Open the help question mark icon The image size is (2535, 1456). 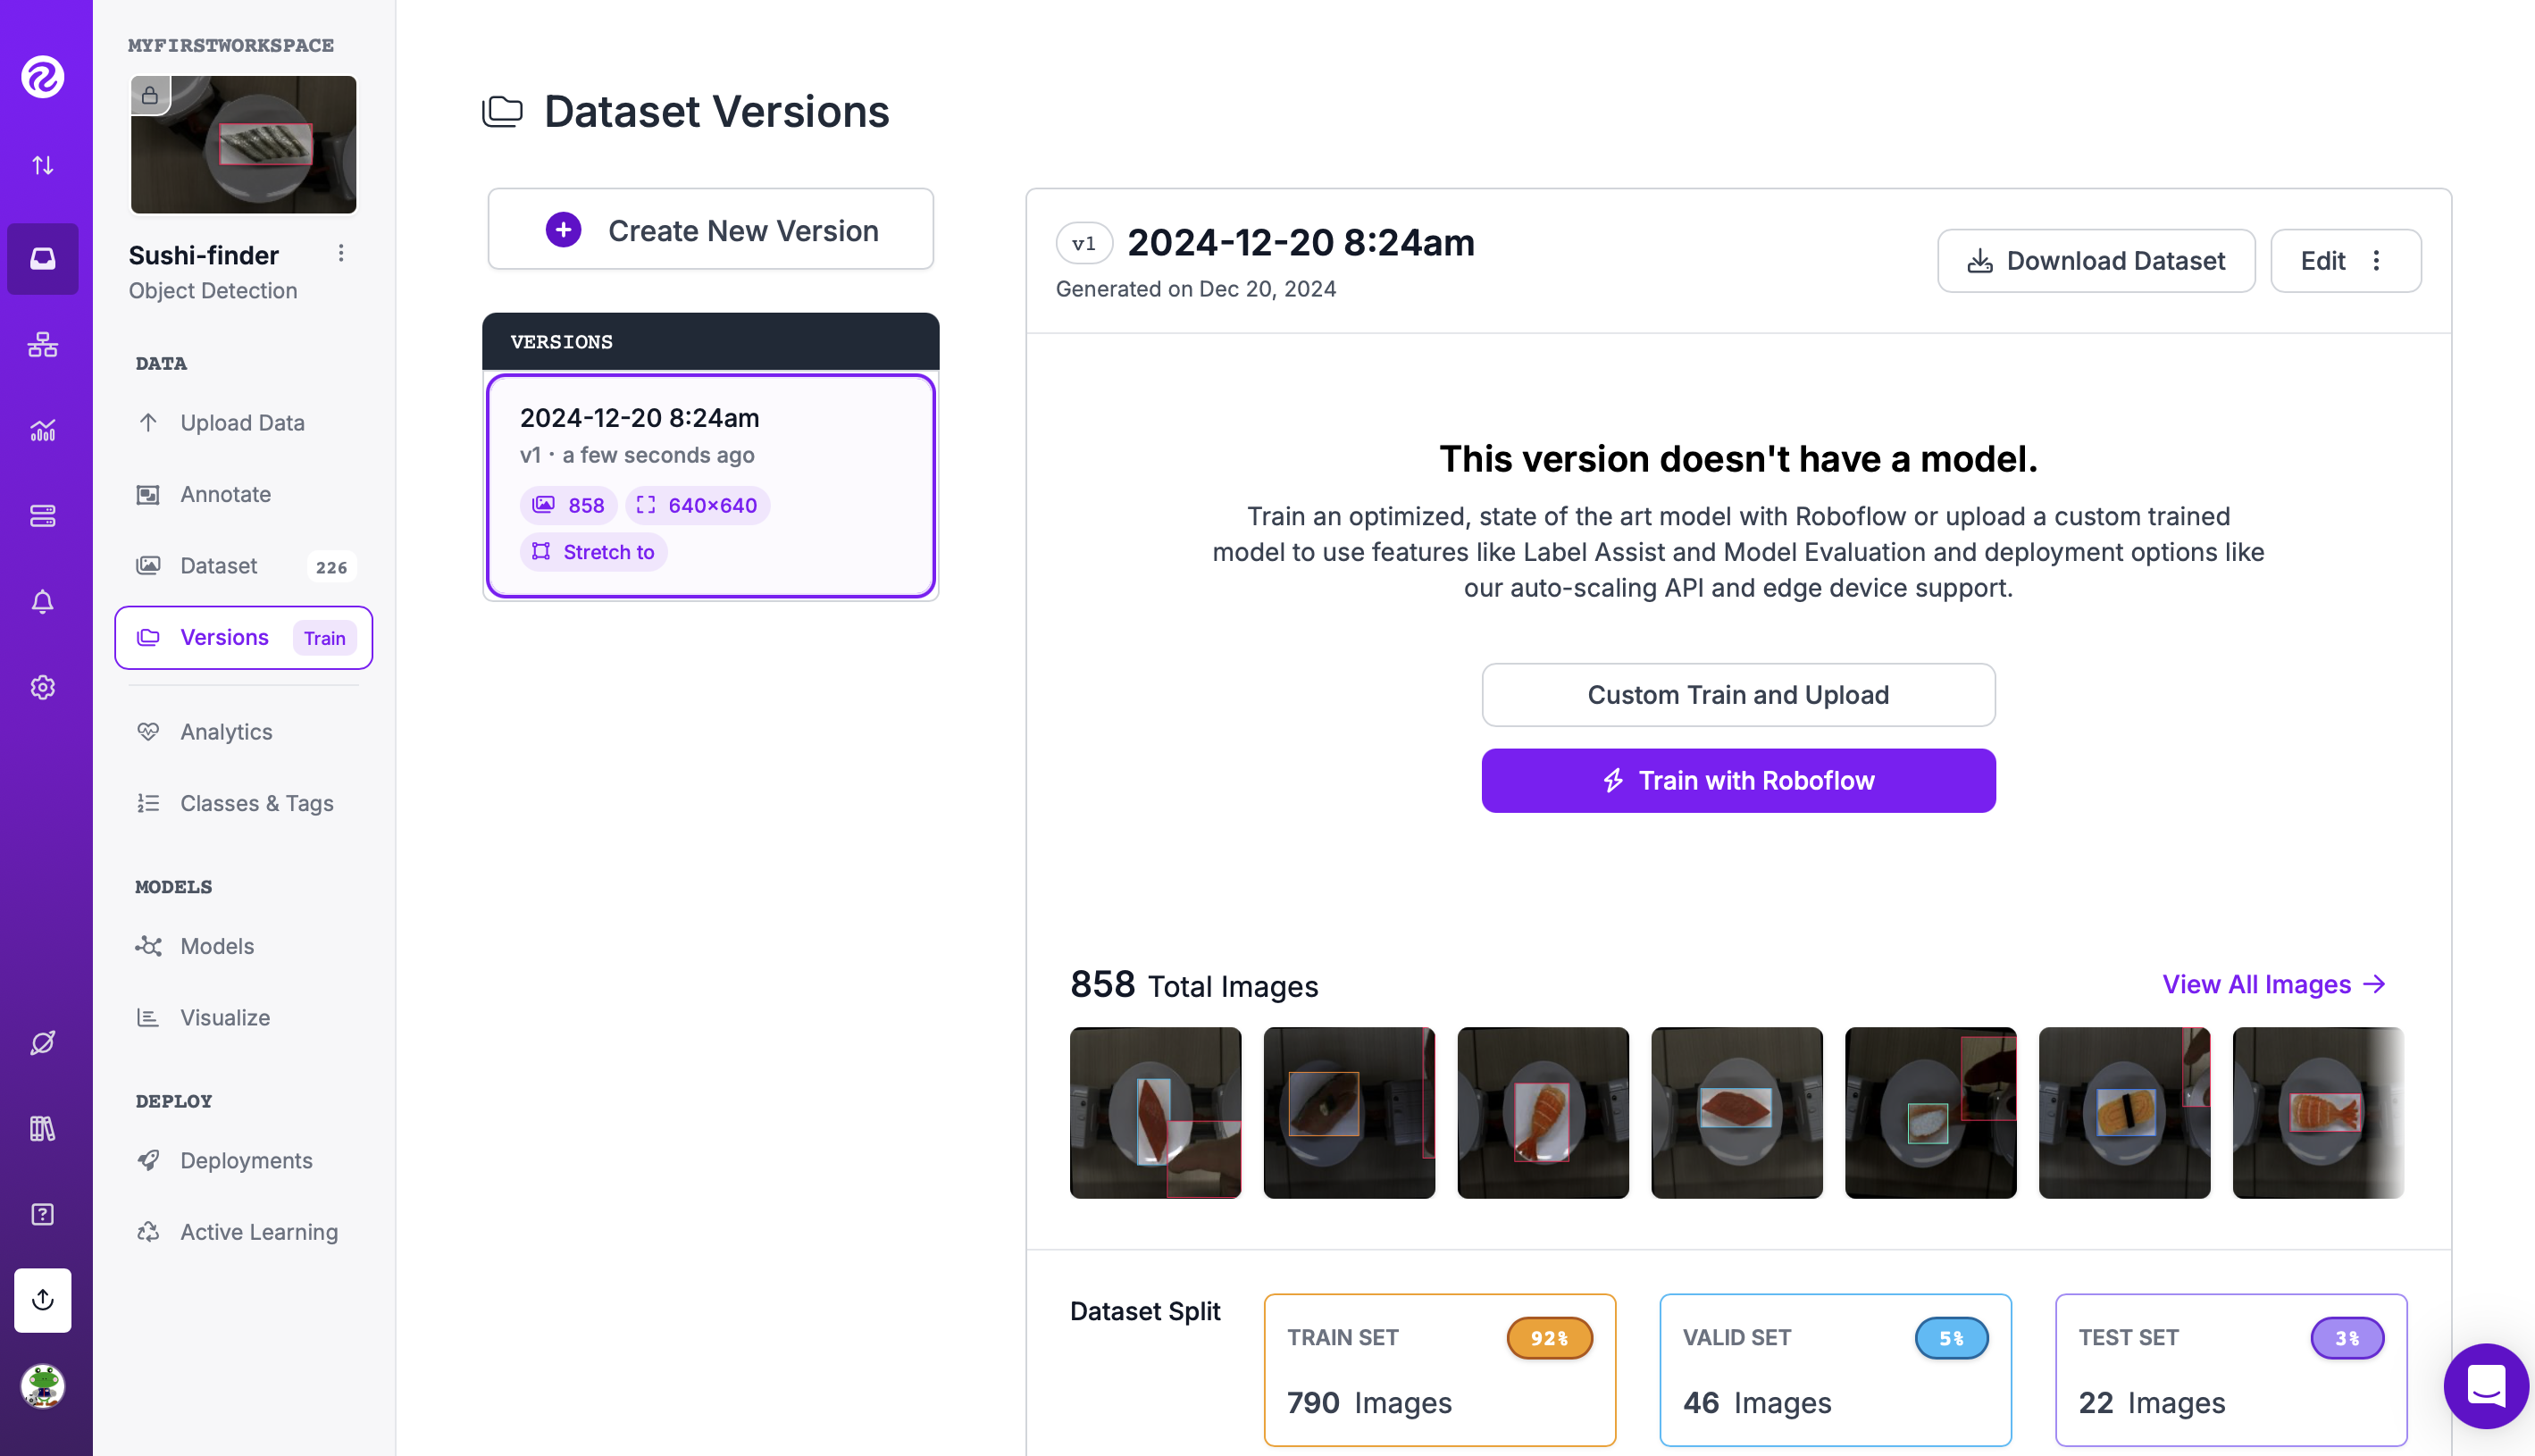(x=43, y=1214)
